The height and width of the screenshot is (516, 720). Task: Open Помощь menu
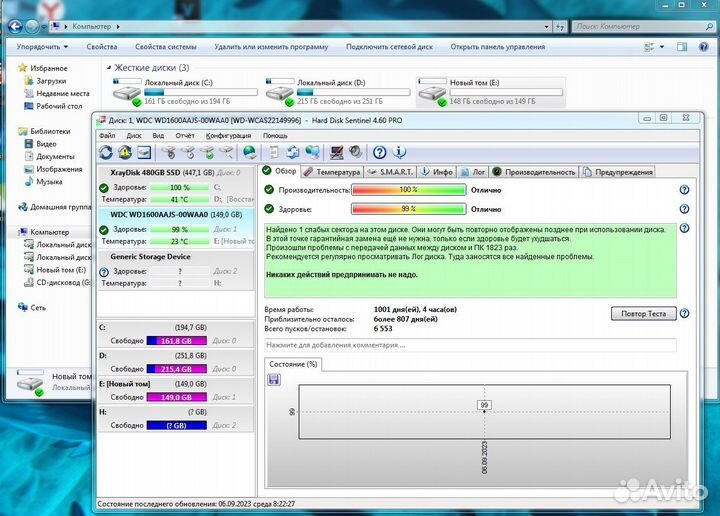click(275, 135)
